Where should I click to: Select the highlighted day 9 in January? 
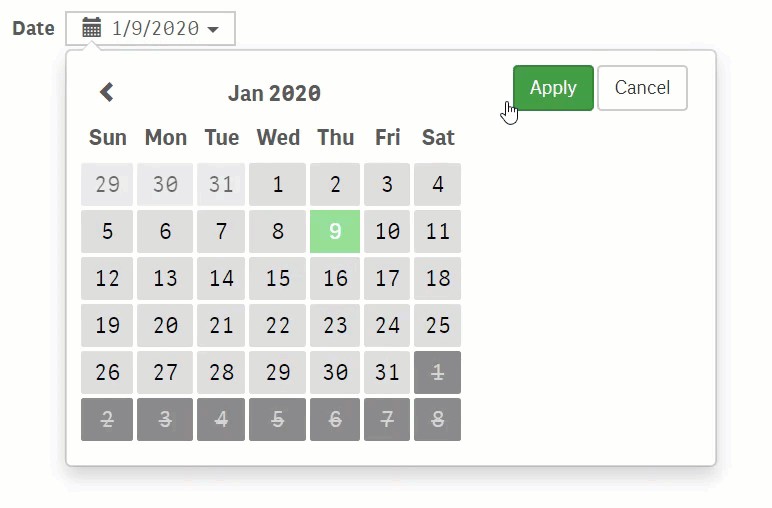click(335, 231)
